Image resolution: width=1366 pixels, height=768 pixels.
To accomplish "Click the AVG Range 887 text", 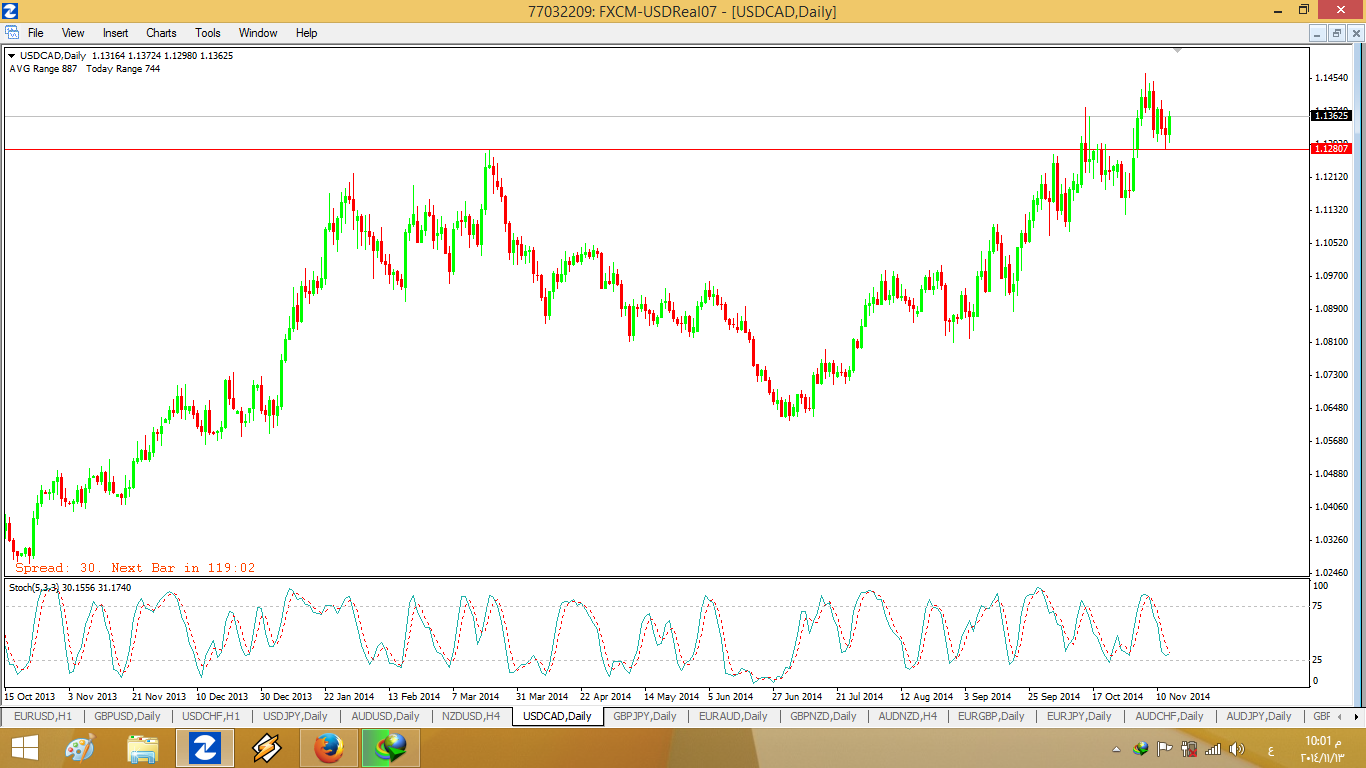I will [43, 69].
